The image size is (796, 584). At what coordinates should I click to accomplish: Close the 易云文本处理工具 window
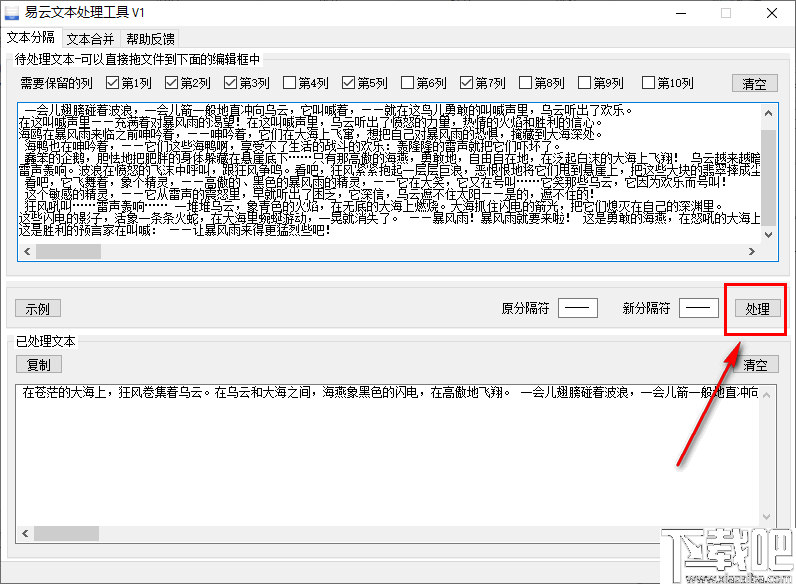click(x=772, y=13)
